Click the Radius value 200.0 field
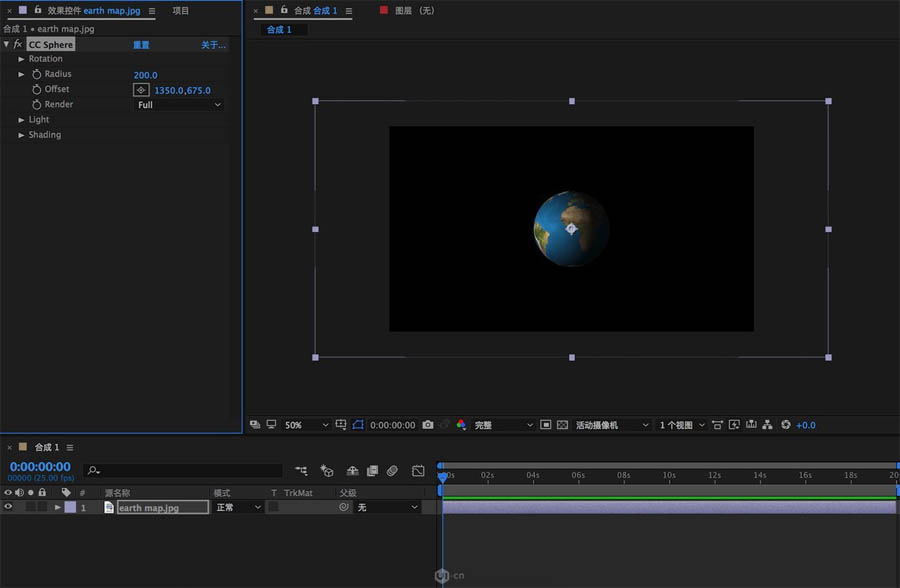900x588 pixels. (x=146, y=75)
